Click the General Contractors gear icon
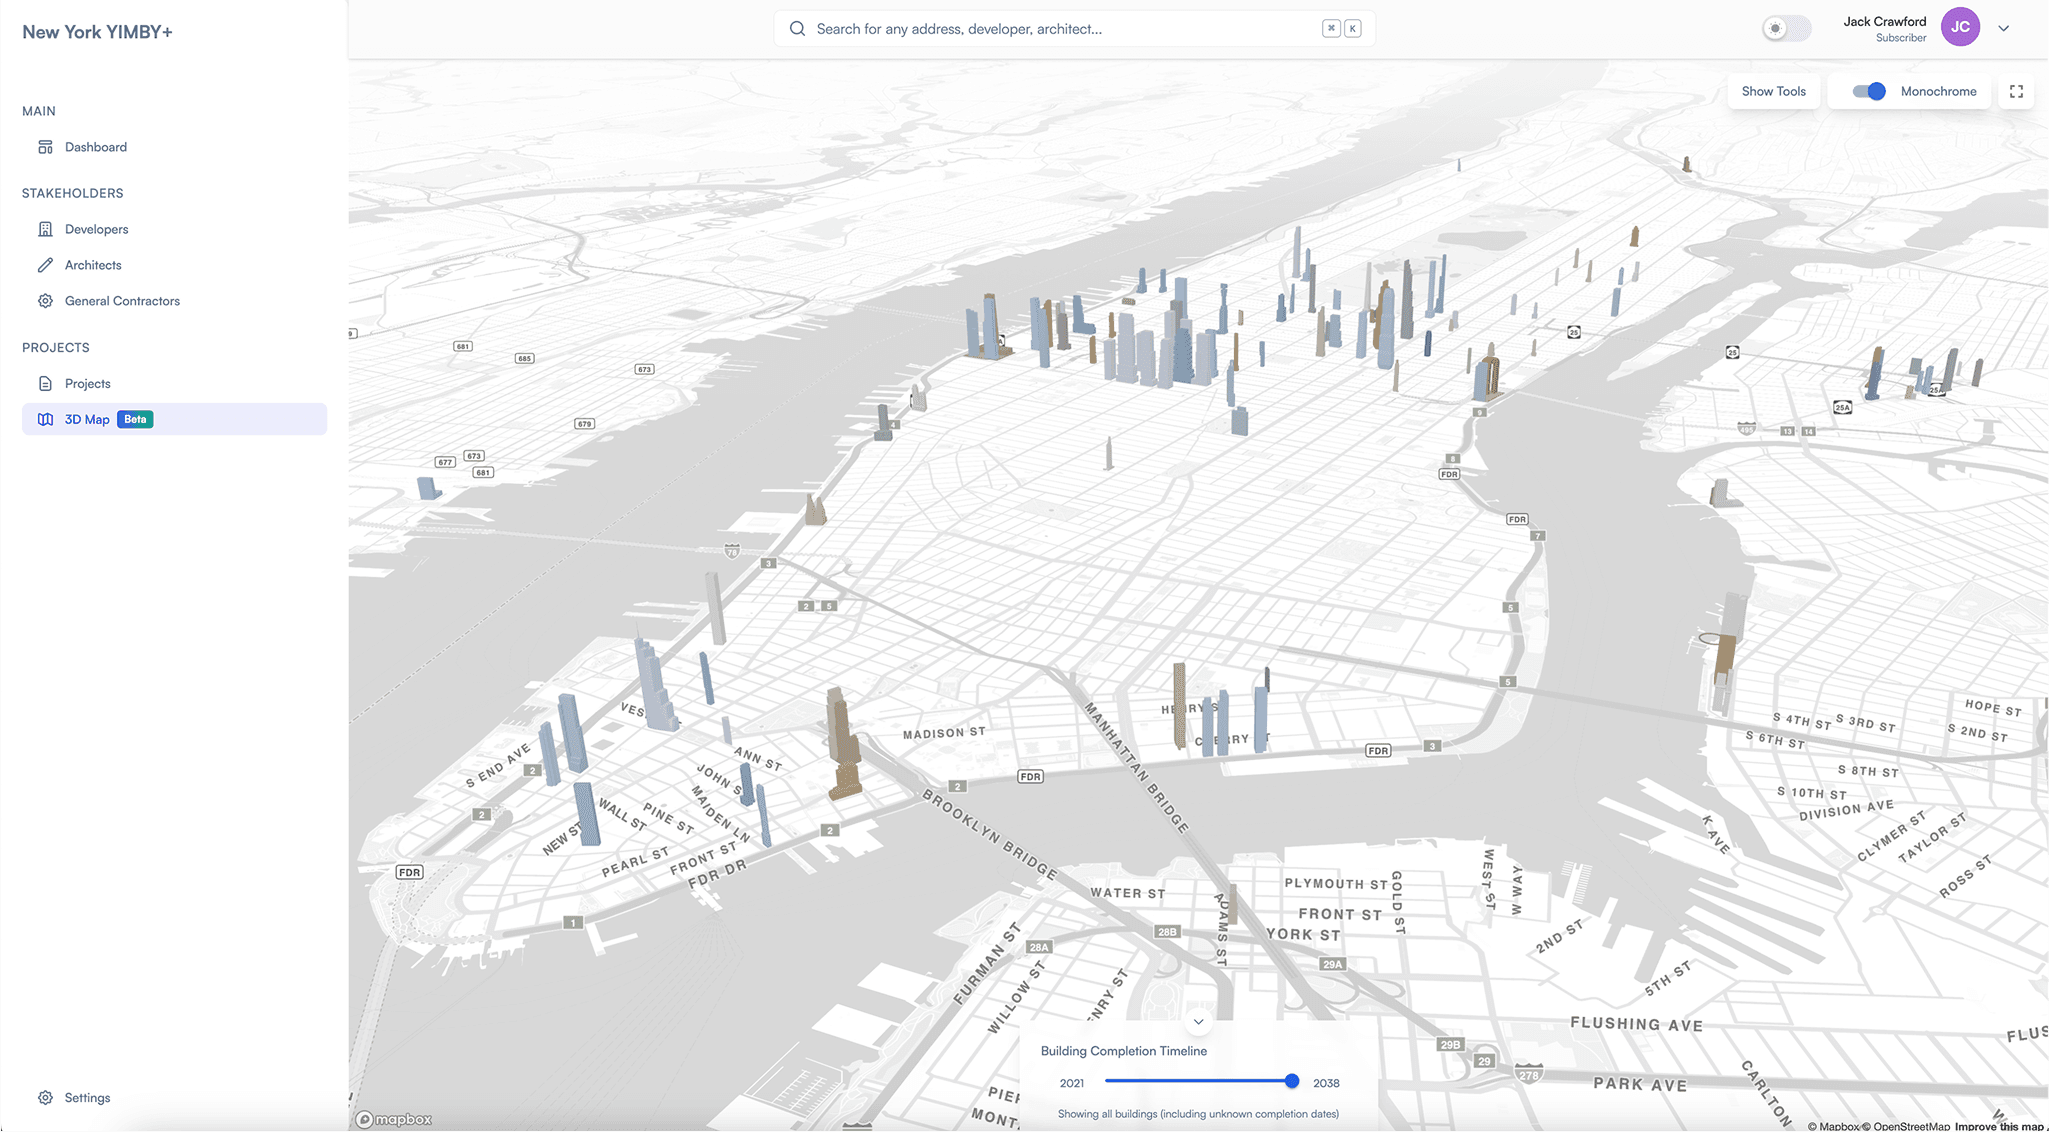This screenshot has height=1132, width=2049. (45, 301)
